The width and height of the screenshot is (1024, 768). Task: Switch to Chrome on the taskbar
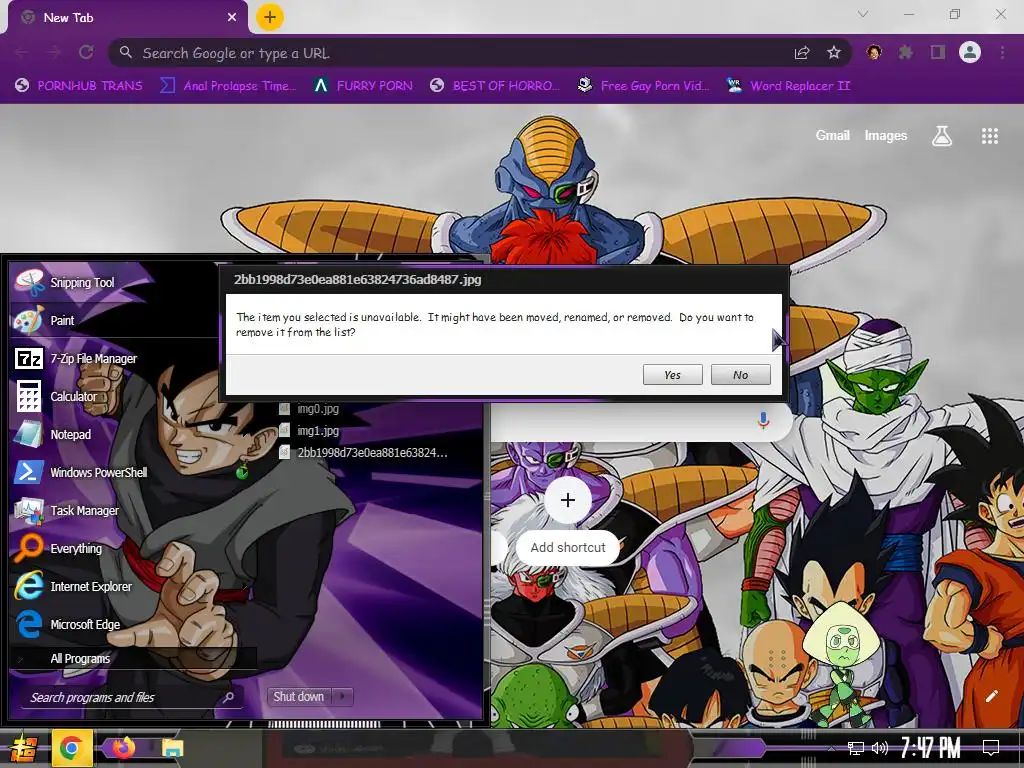pos(71,748)
